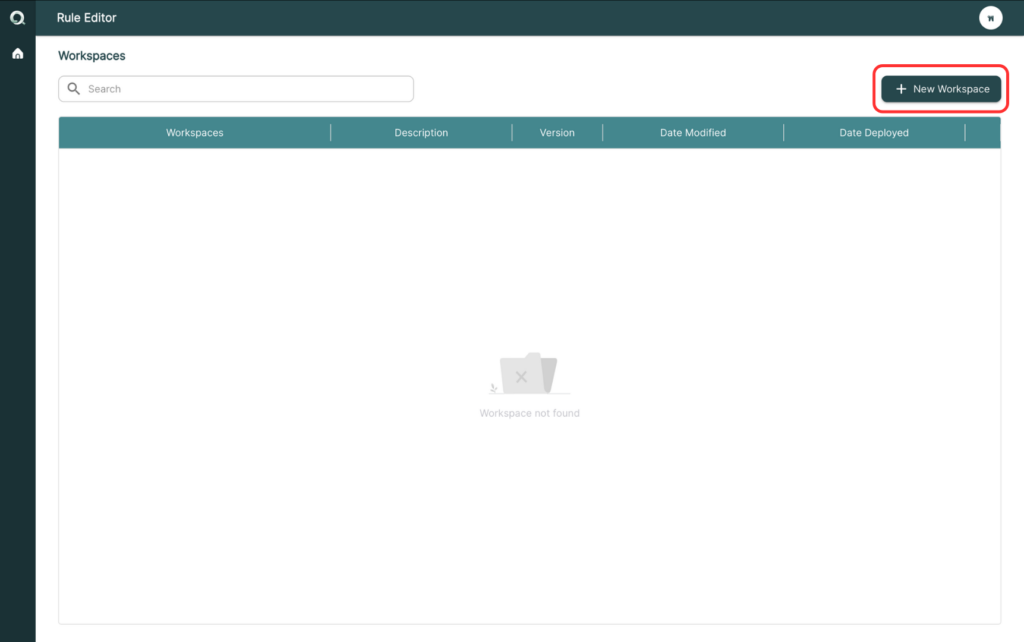
Task: Sort by the Date Deployed column
Action: click(874, 133)
